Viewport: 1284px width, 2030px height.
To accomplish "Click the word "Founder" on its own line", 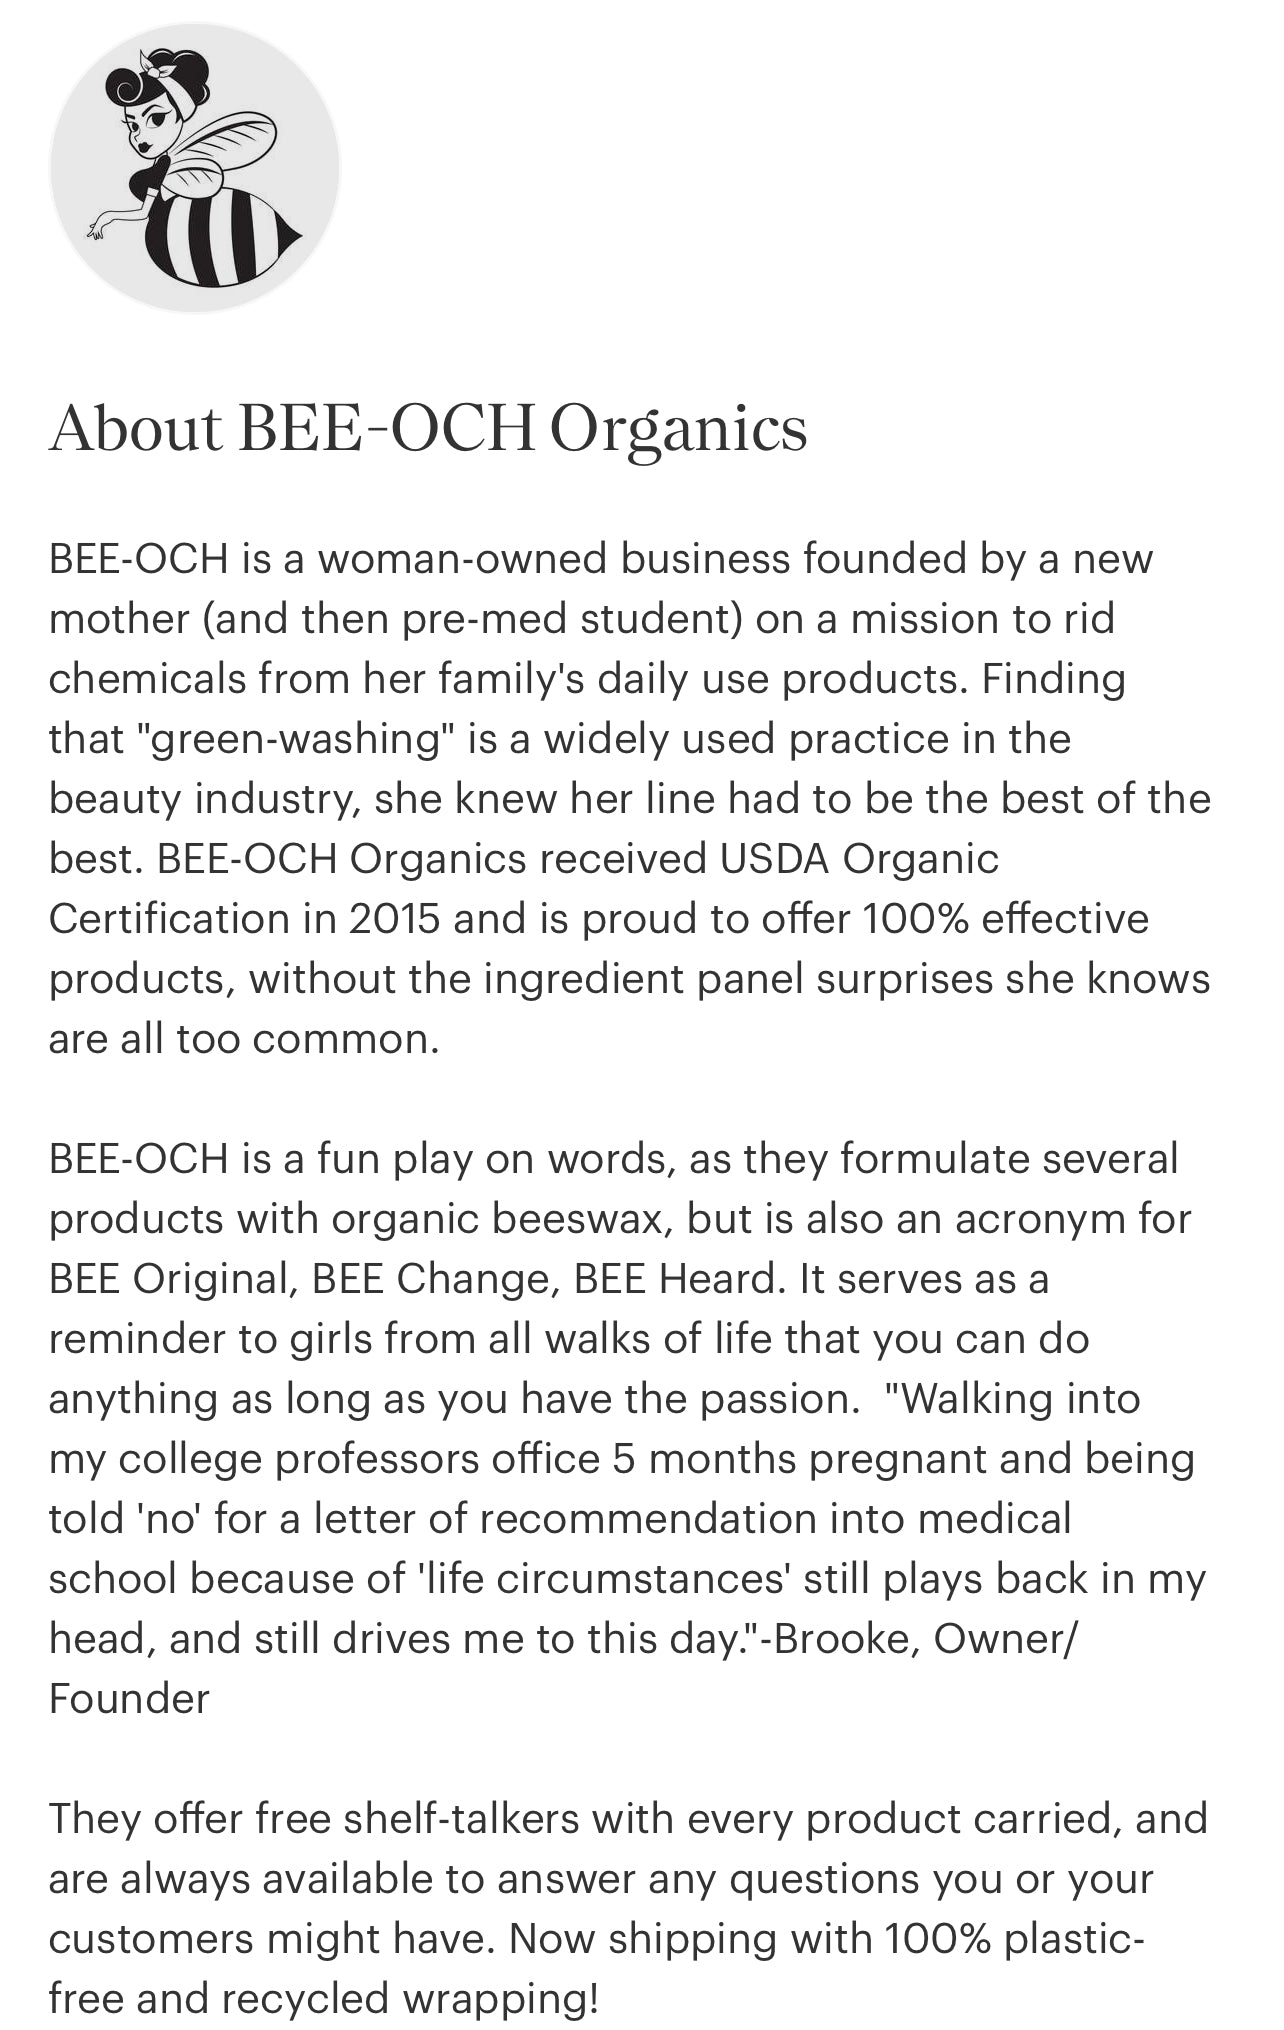I will click(x=129, y=1699).
